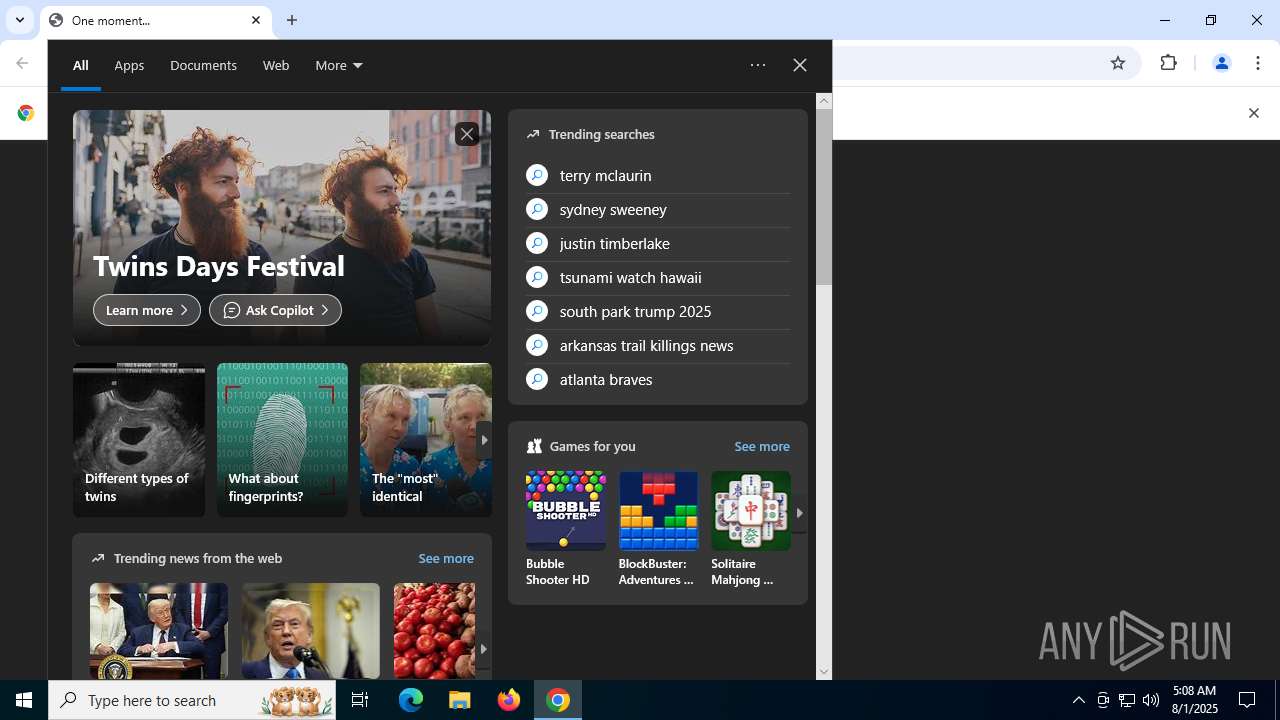Click the search icon beside tsunami watch hawaii

coord(537,277)
